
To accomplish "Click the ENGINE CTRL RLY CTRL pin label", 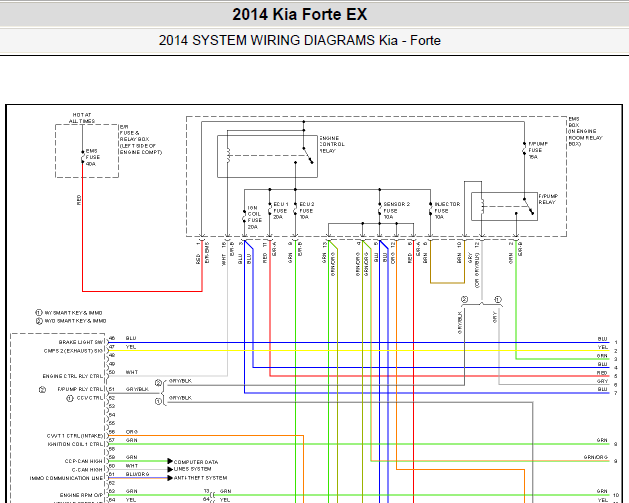I will coord(73,376).
